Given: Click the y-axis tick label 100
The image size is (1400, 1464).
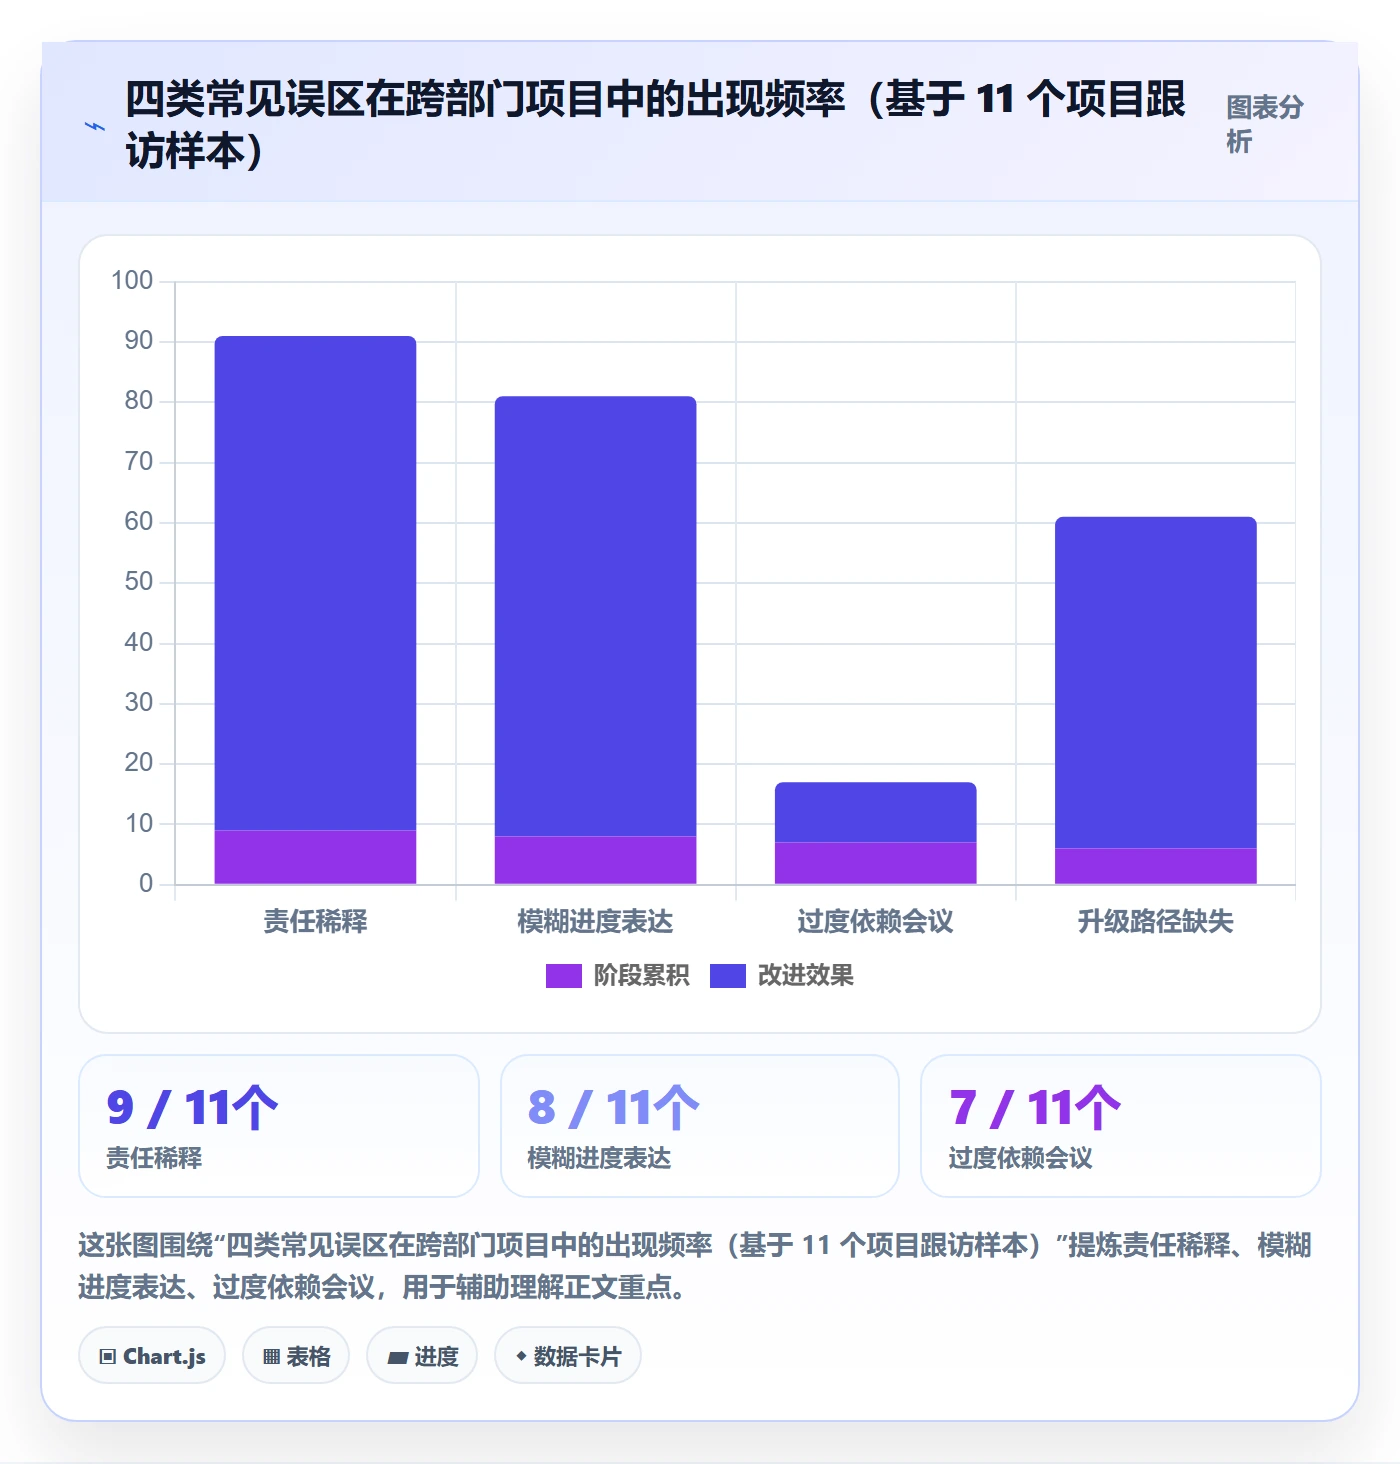Looking at the screenshot, I should [132, 280].
